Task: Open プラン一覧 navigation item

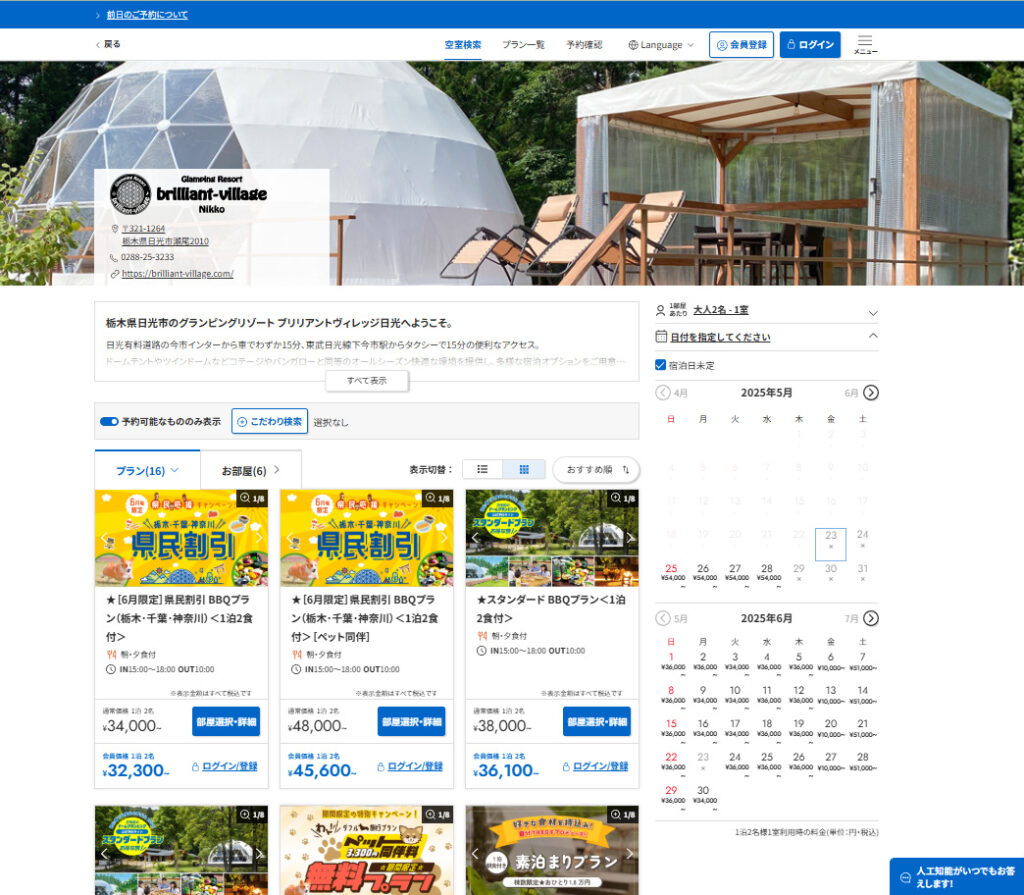Action: click(x=523, y=45)
